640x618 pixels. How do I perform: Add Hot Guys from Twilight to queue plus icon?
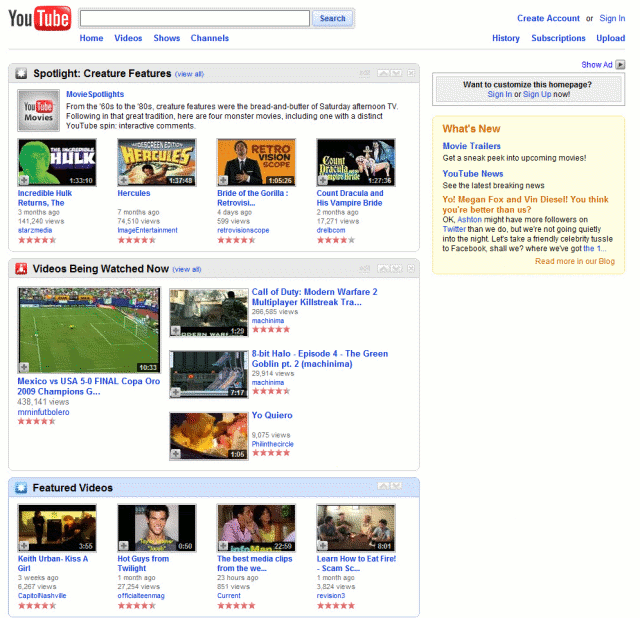click(123, 545)
